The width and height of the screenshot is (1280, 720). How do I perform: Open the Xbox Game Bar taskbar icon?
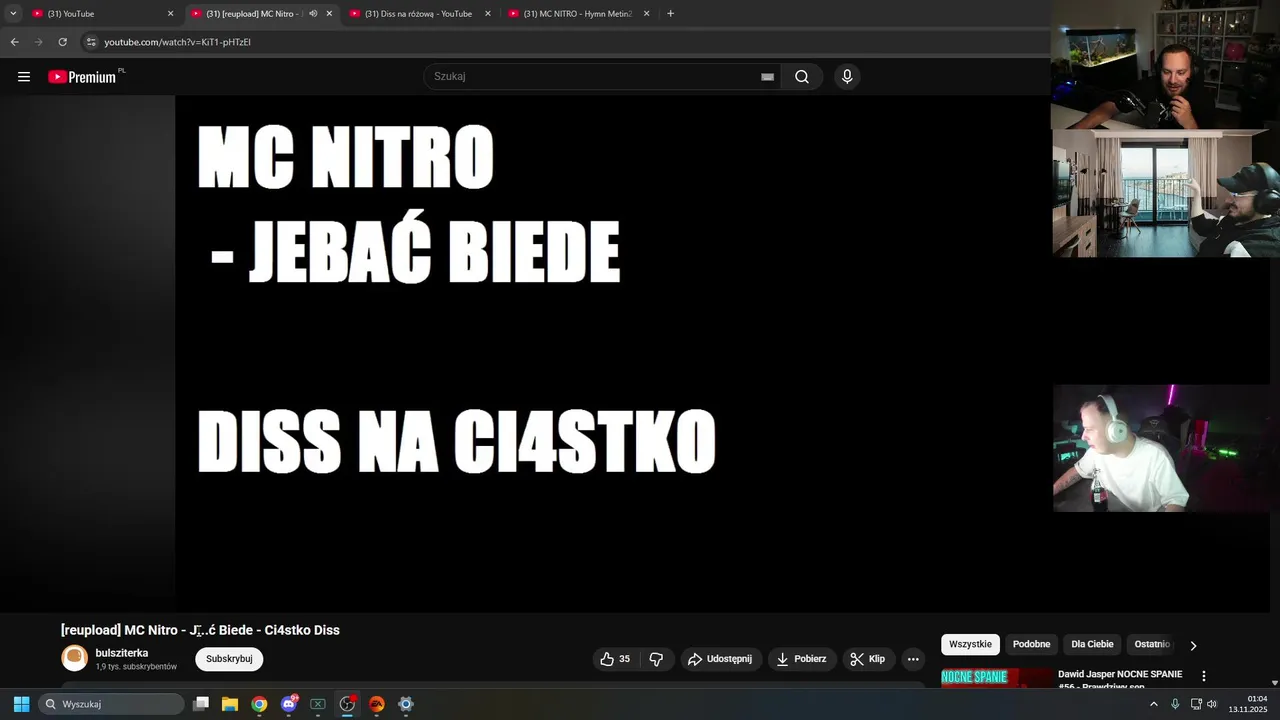318,704
